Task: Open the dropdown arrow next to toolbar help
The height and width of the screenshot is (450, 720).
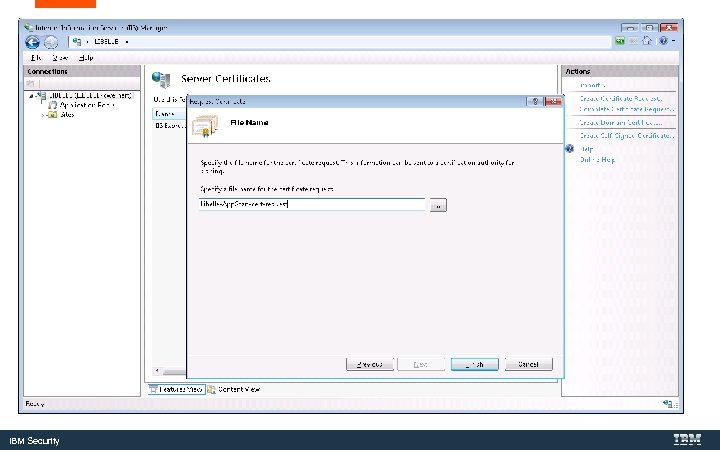Action: point(673,41)
